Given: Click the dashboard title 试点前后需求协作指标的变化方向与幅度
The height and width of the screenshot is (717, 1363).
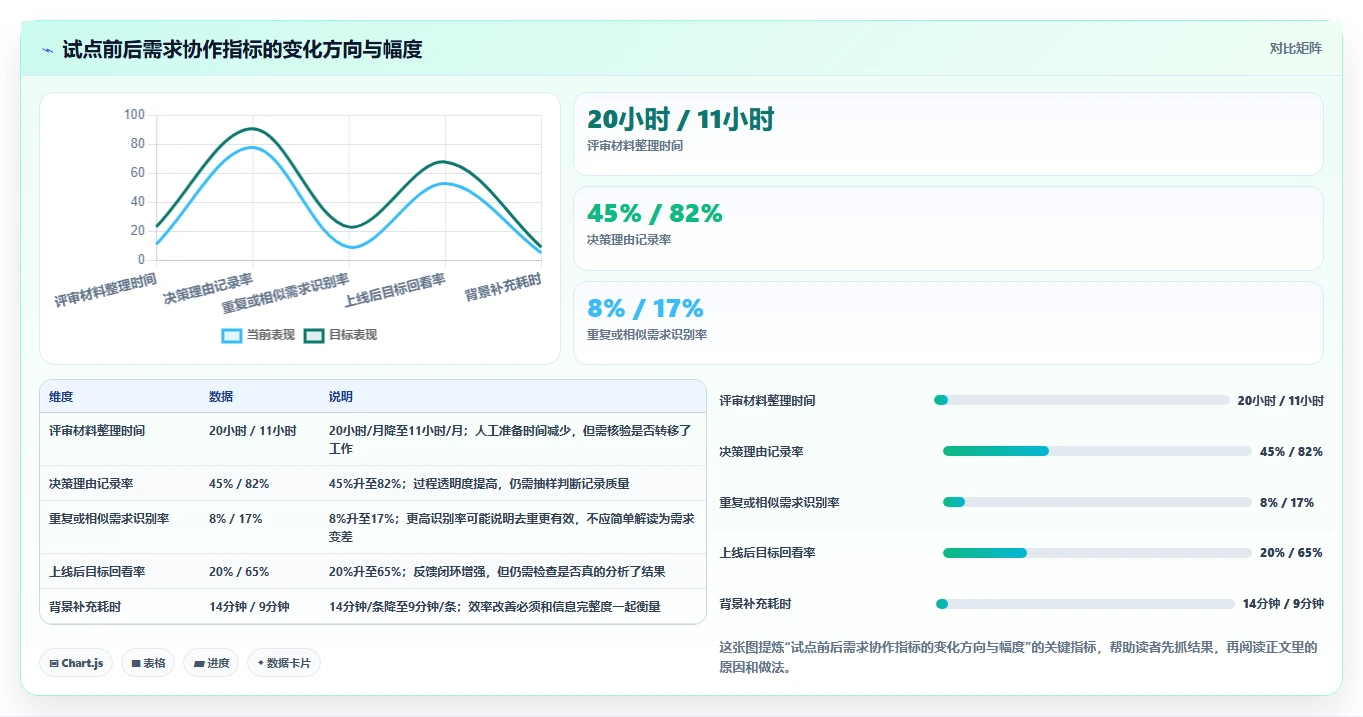Looking at the screenshot, I should 242,49.
